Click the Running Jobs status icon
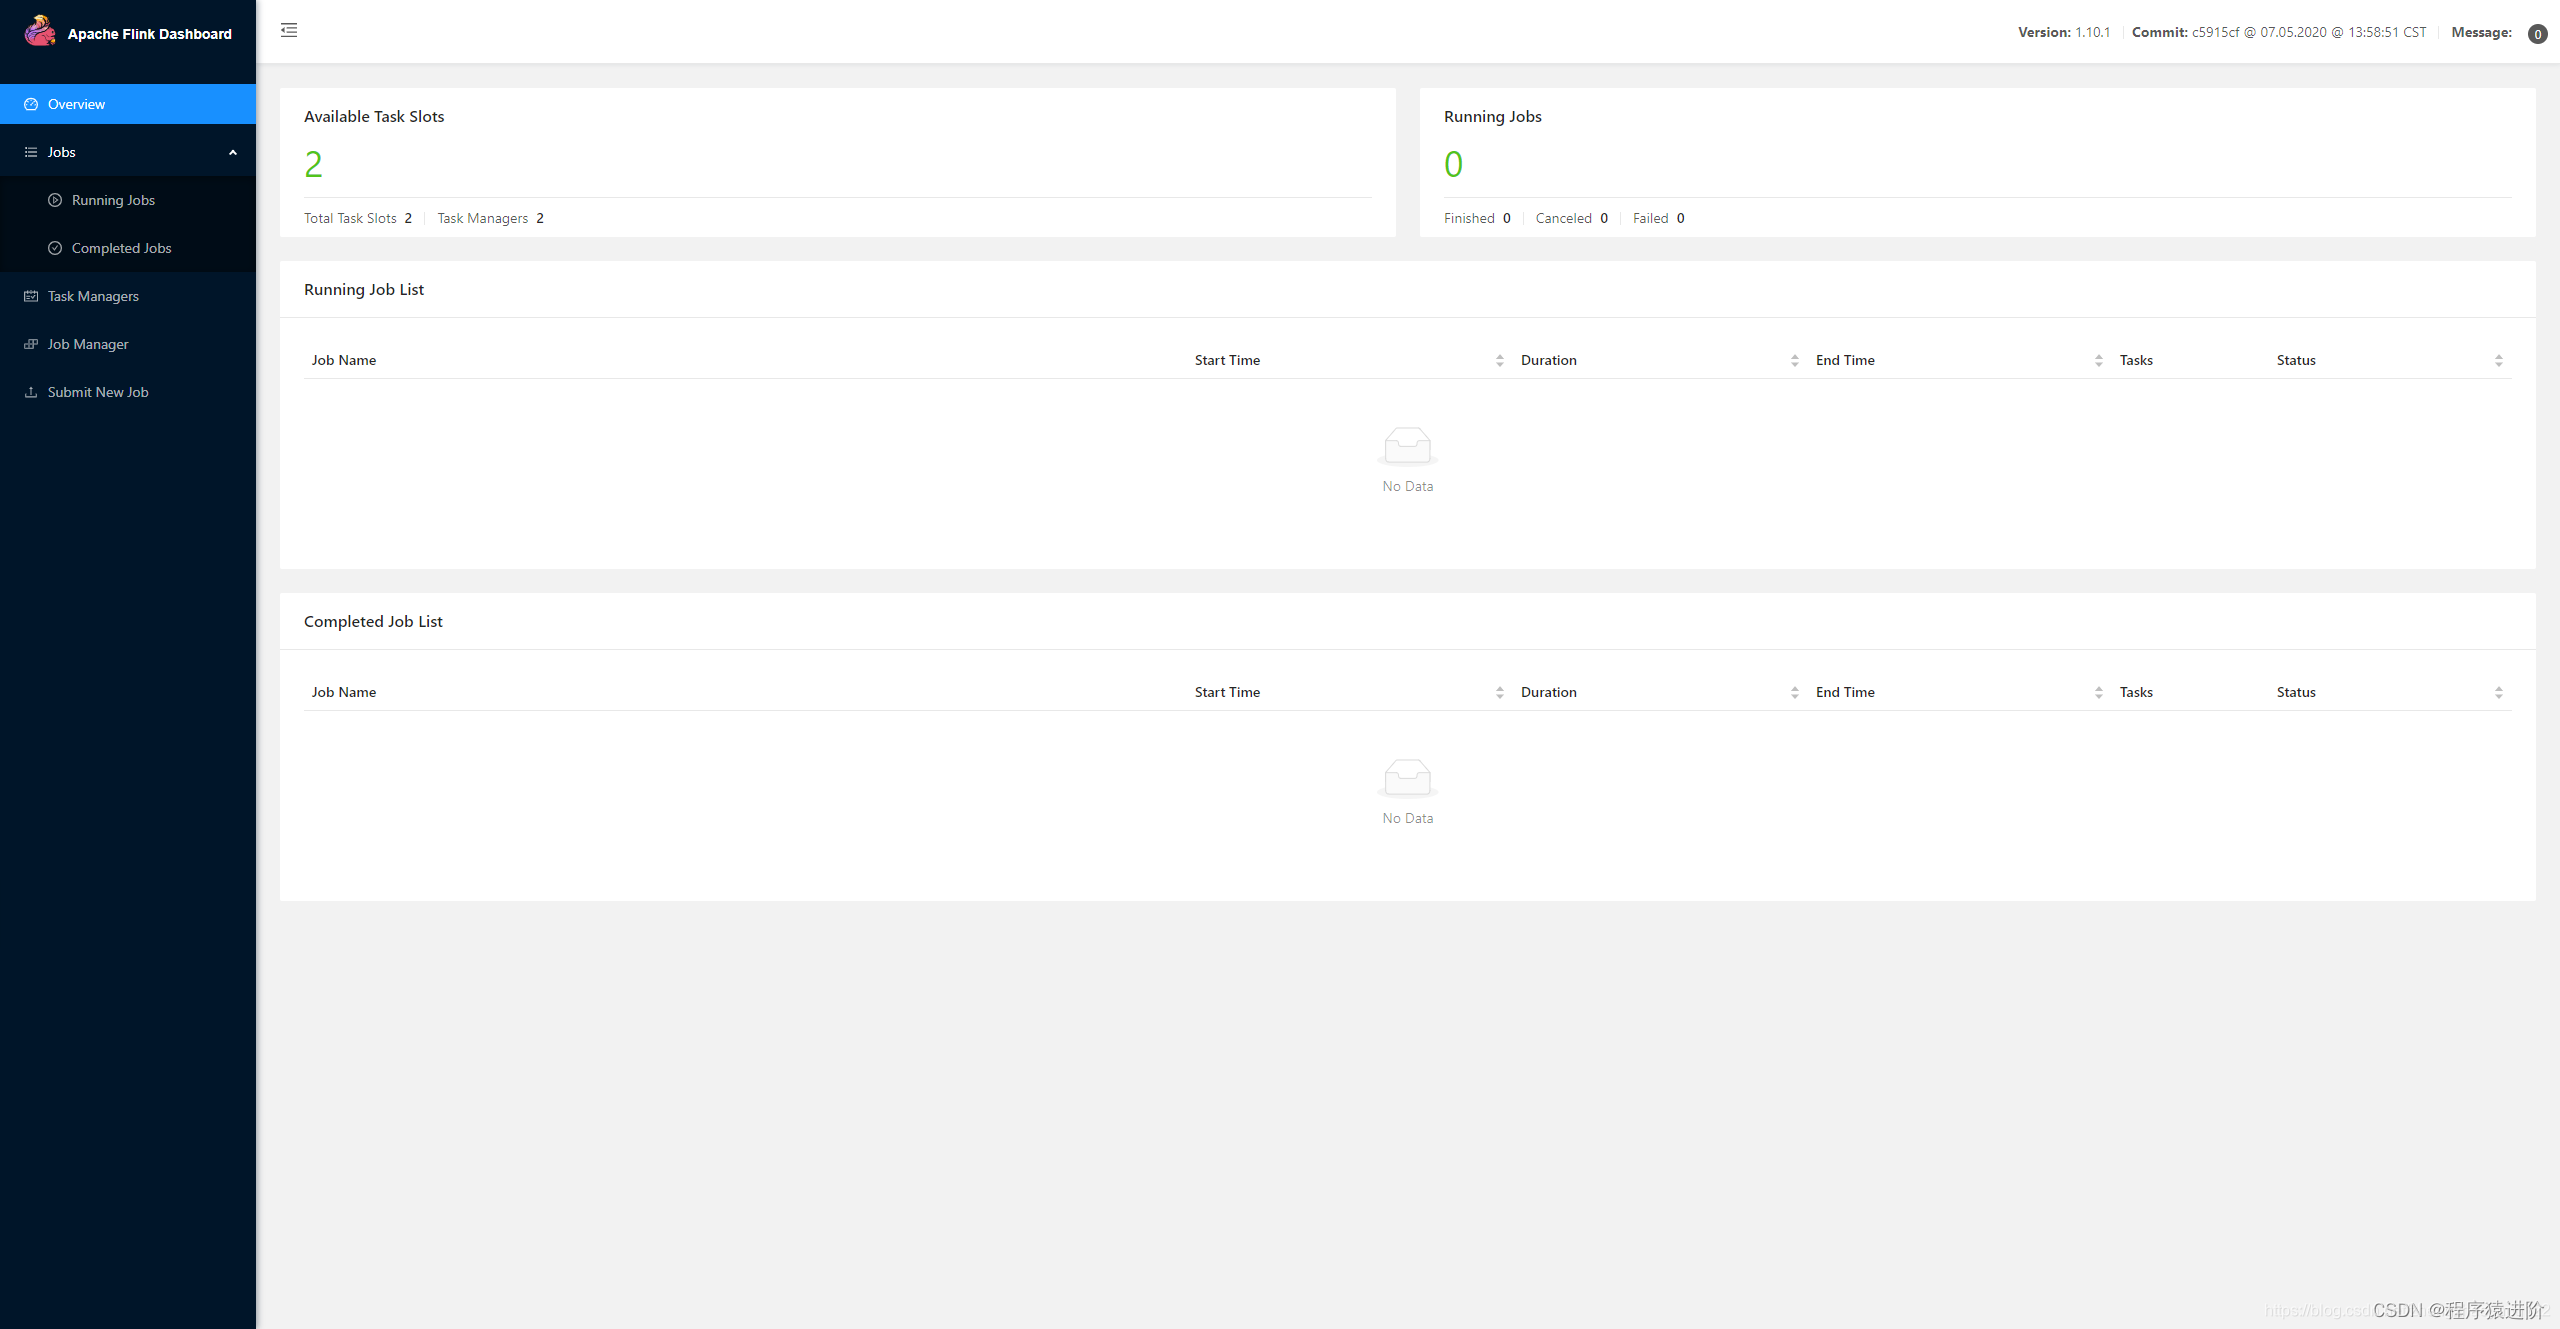This screenshot has height=1329, width=2560. click(x=54, y=200)
